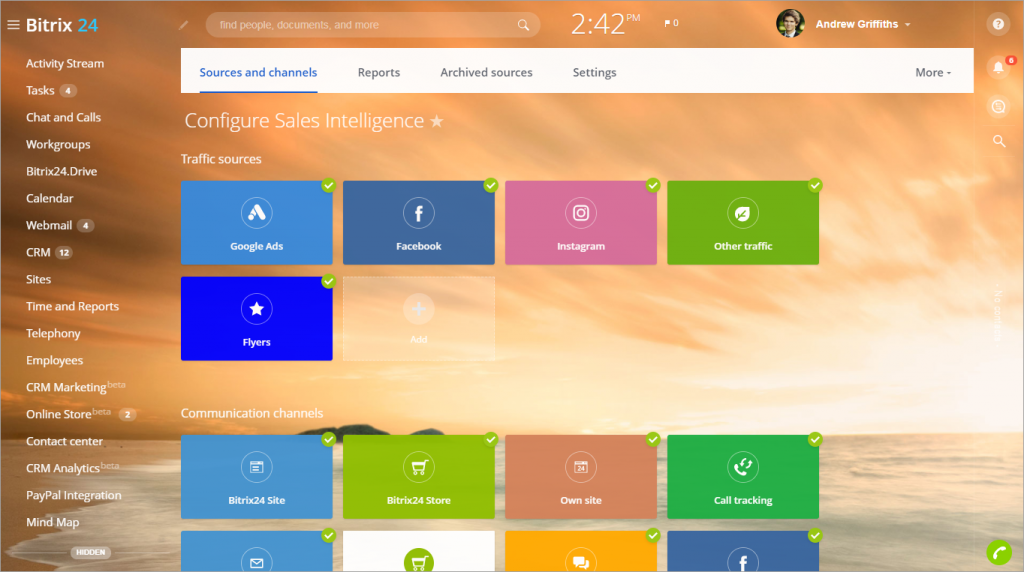Viewport: 1024px width, 572px height.
Task: Open CRM Marketing beta
Action: click(x=75, y=387)
